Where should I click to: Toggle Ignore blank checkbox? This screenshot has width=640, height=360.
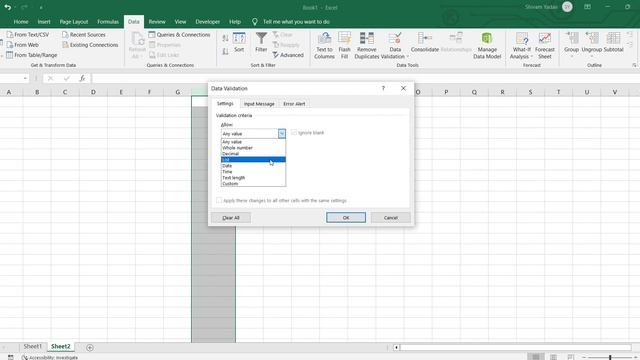point(294,133)
